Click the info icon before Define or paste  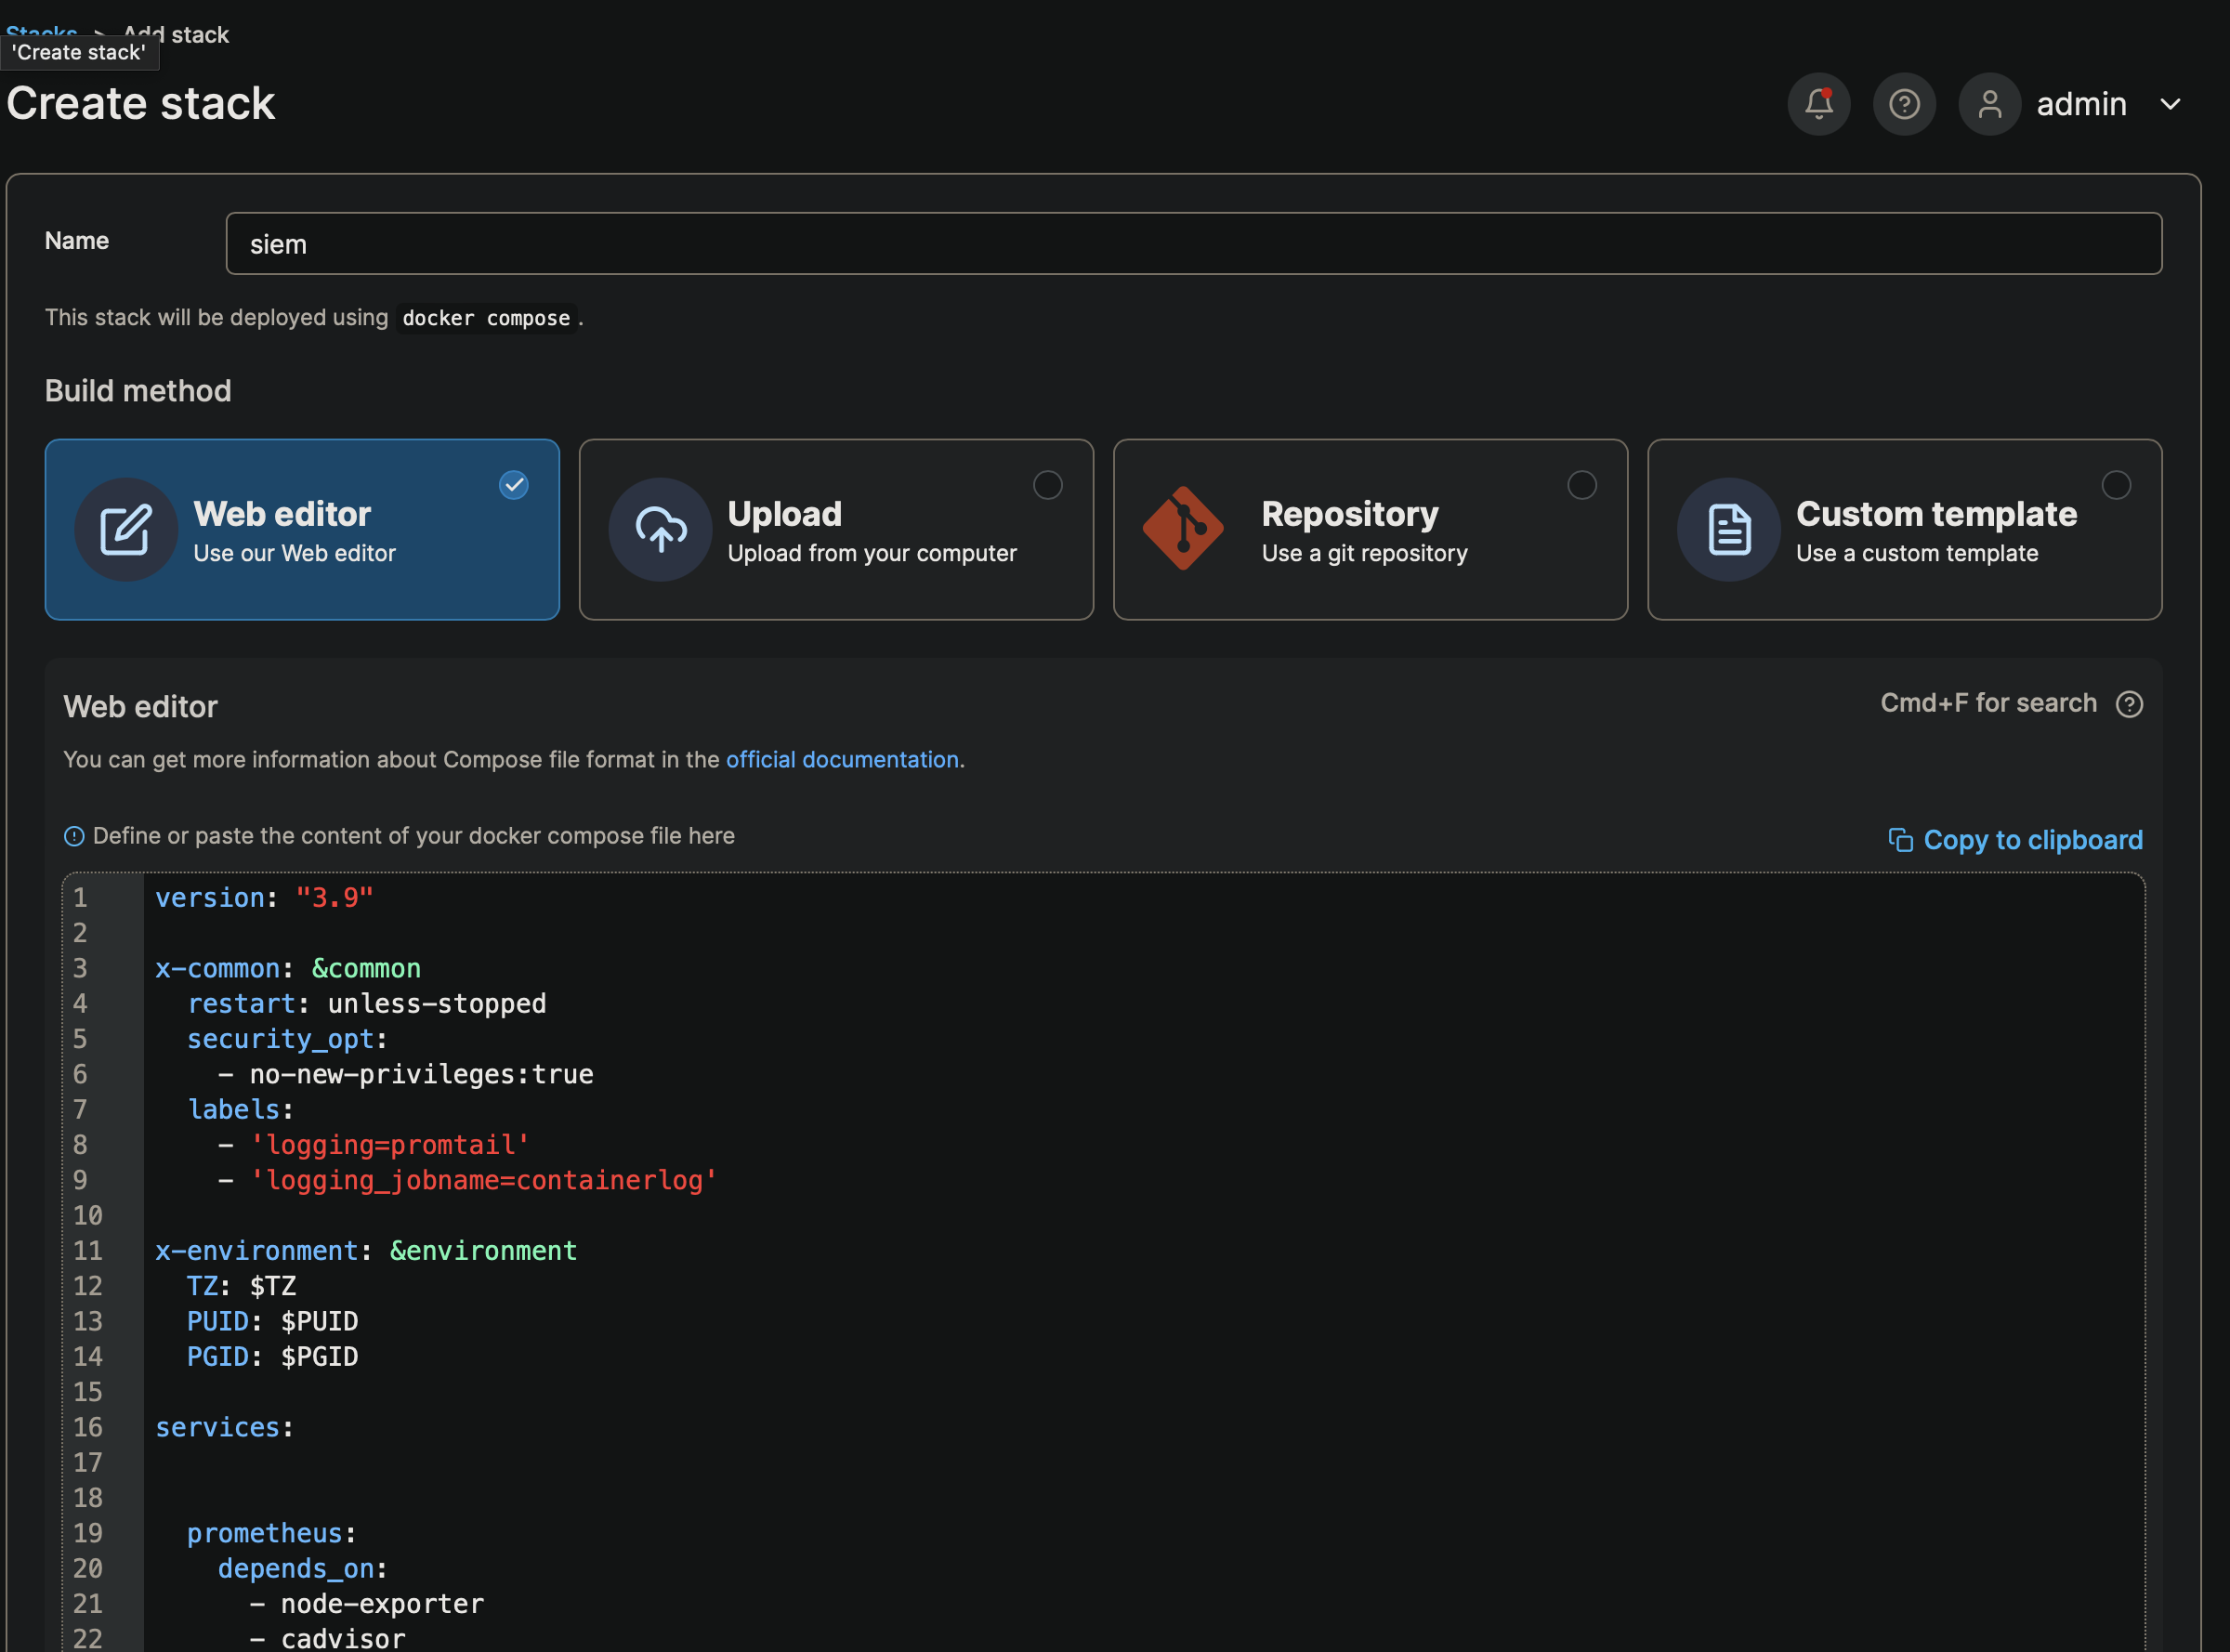pyautogui.click(x=74, y=836)
